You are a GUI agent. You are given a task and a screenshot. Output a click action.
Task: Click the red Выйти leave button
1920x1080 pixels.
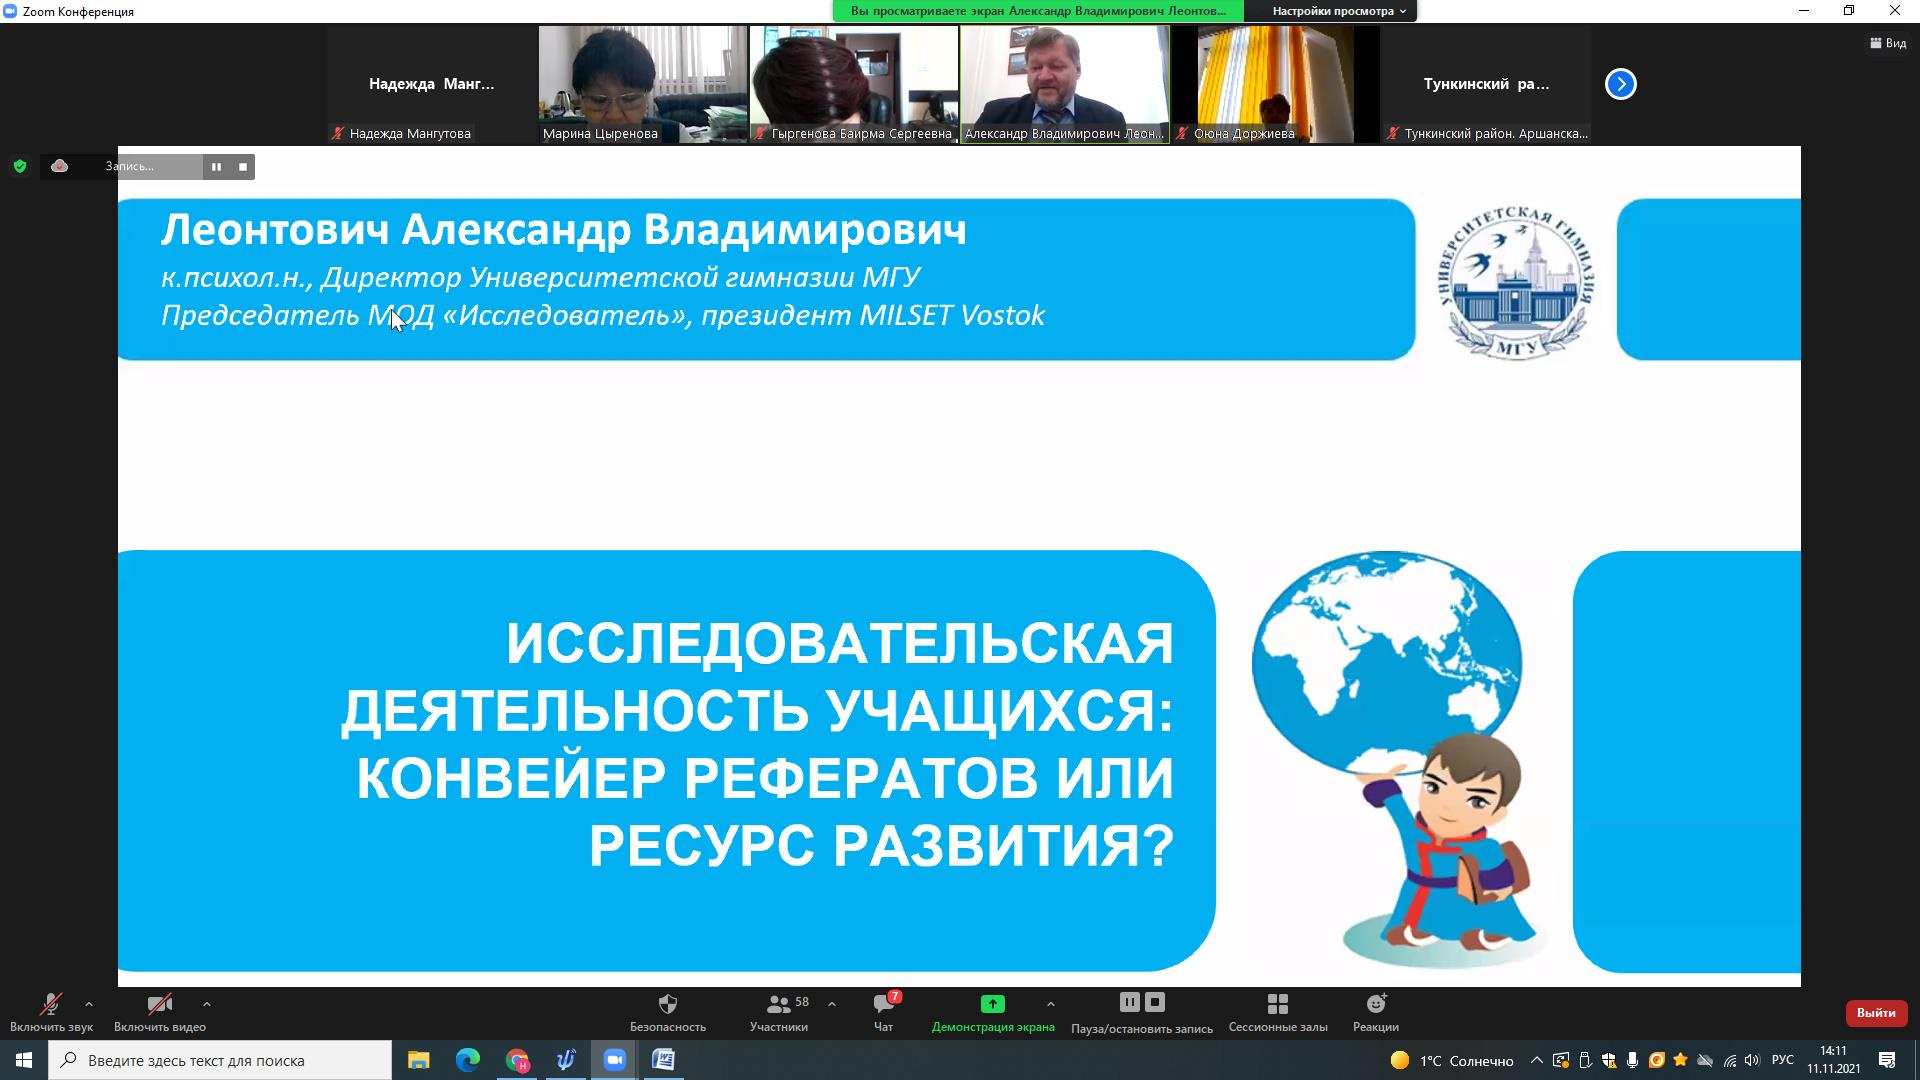tap(1875, 1013)
